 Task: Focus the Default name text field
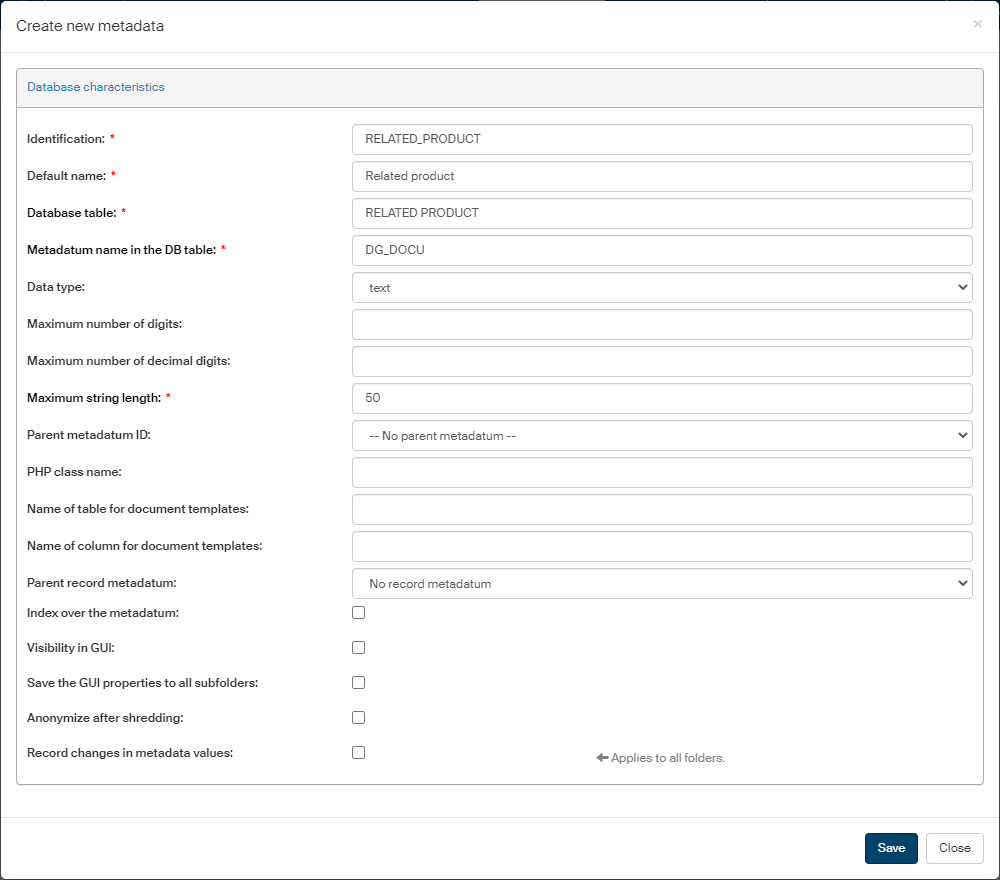(x=662, y=176)
